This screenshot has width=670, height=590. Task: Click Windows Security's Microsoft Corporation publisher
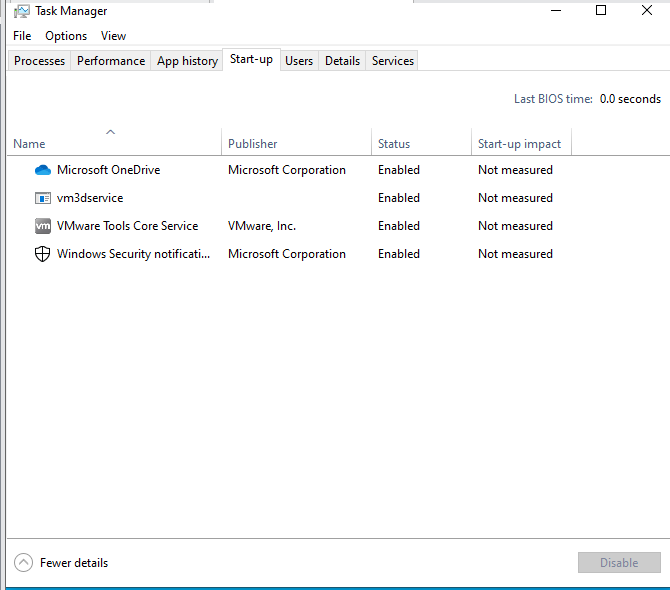[287, 254]
